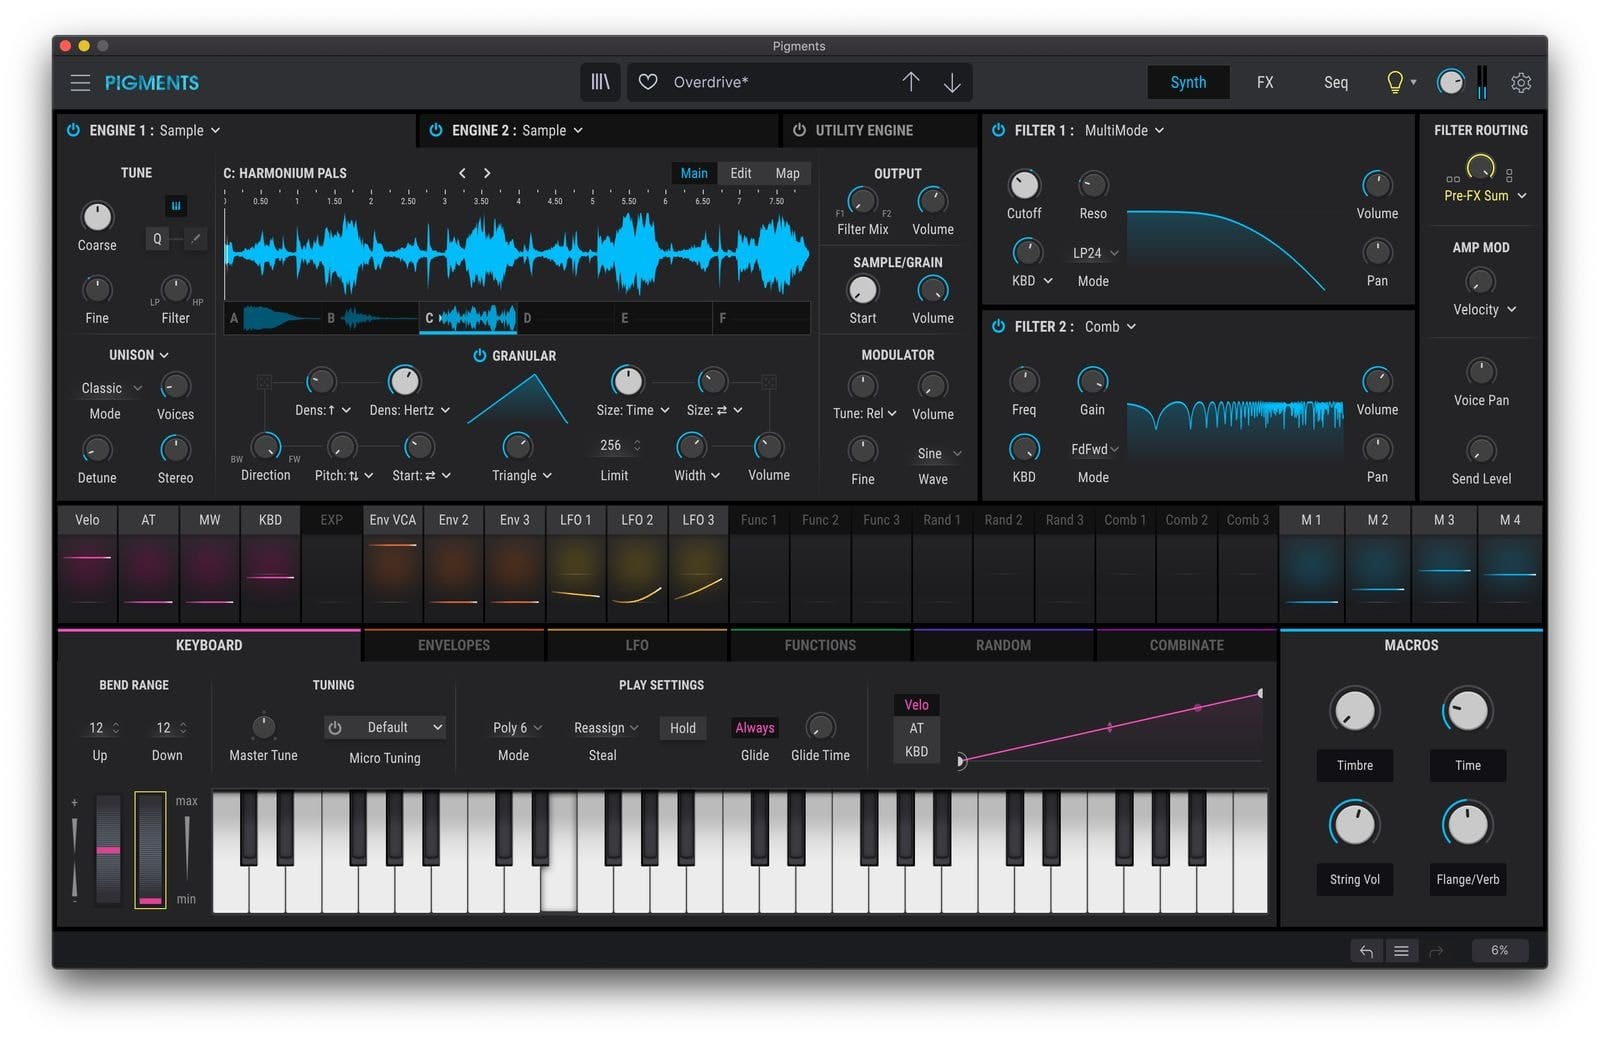
Task: Toggle Utility Engine power button
Action: click(x=799, y=130)
